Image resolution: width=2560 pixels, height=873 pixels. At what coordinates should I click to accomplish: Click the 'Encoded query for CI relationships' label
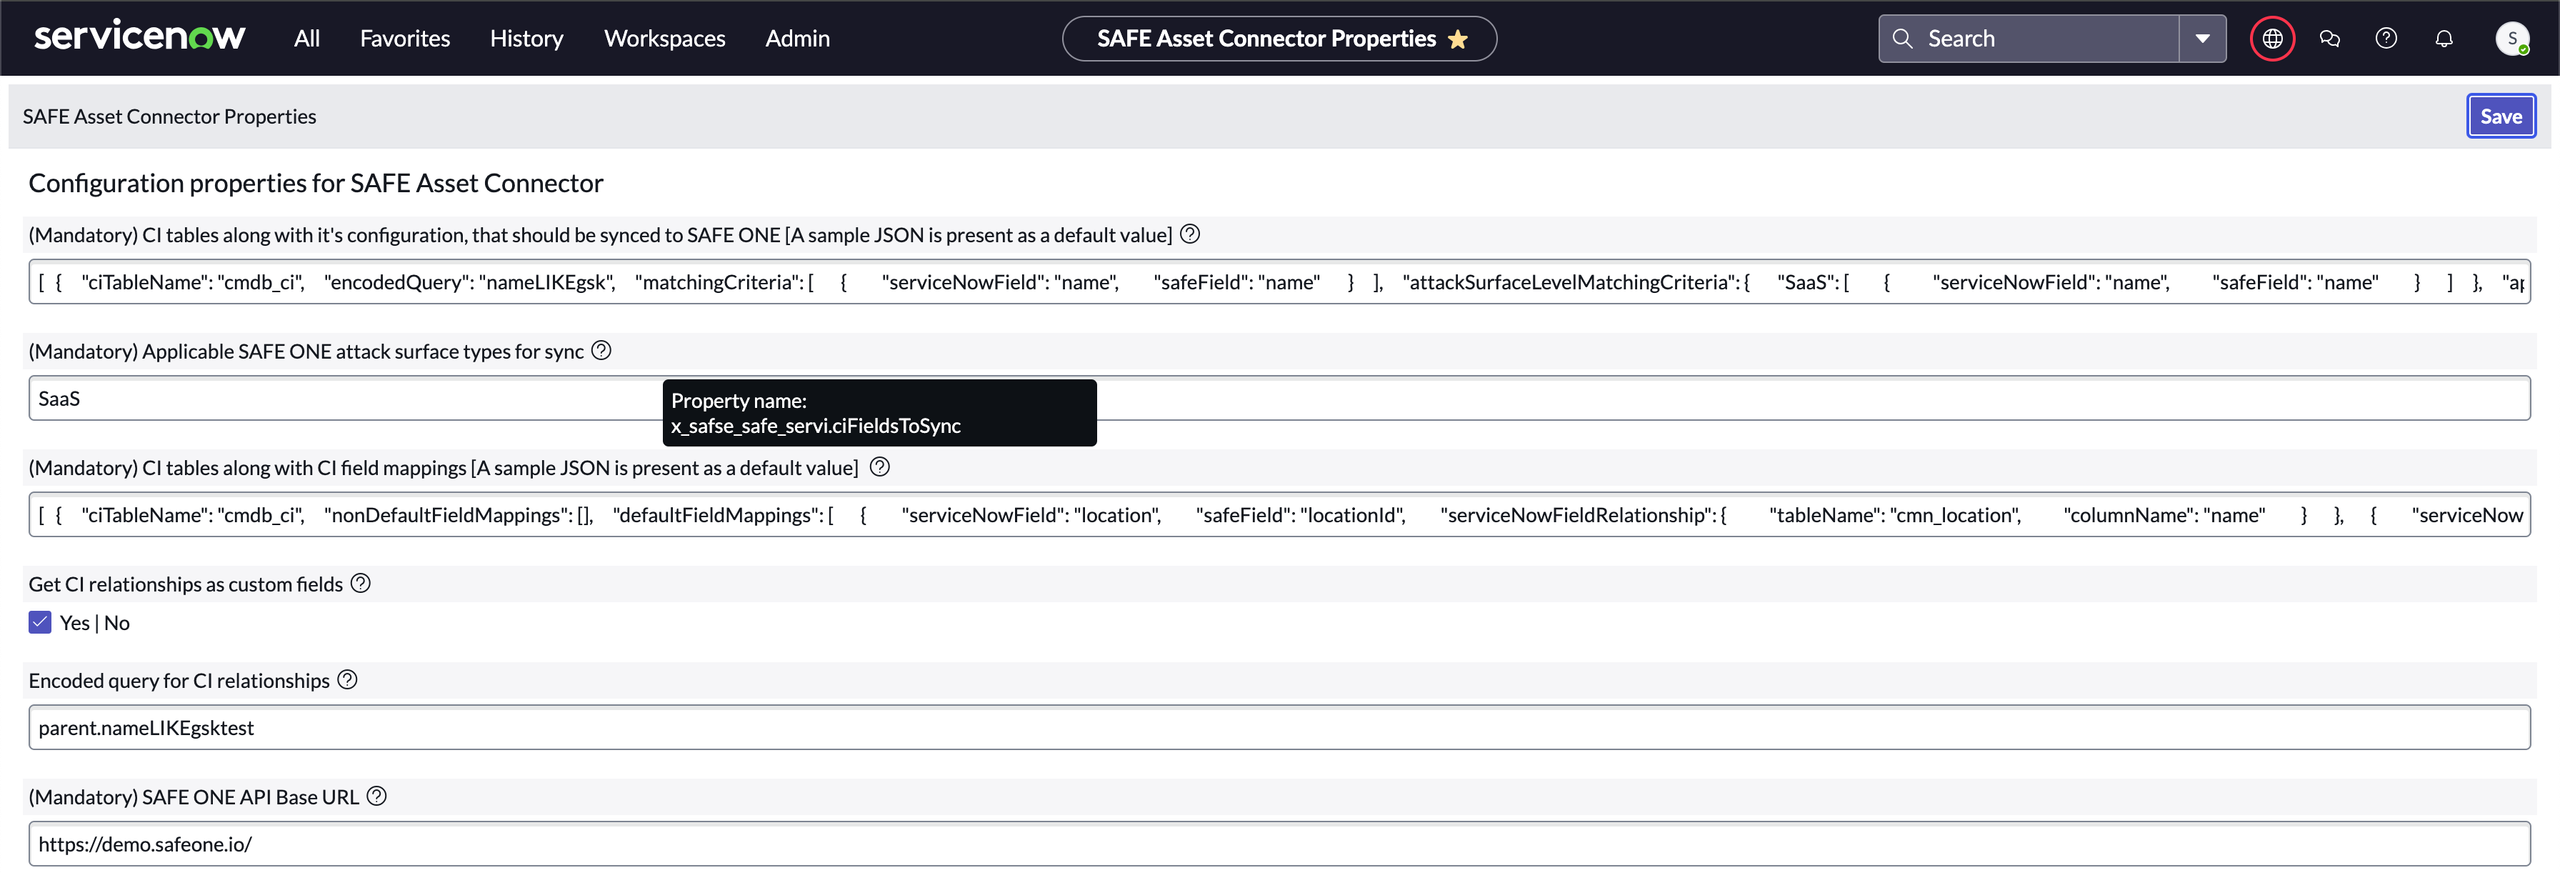click(x=179, y=681)
